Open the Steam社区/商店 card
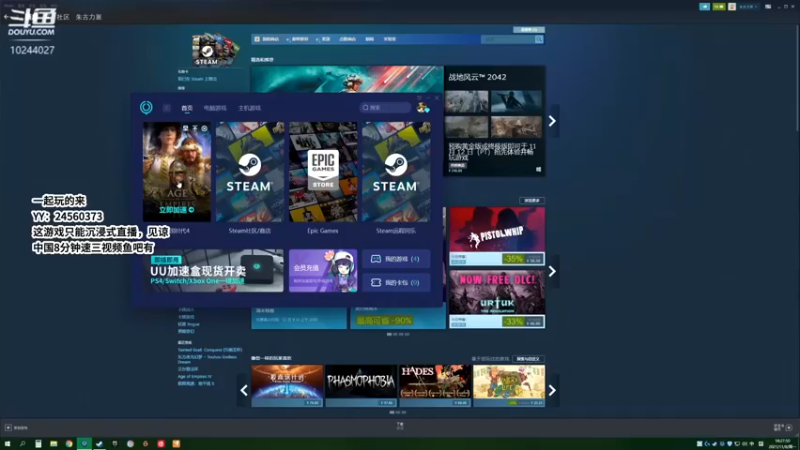This screenshot has height=450, width=800. pyautogui.click(x=249, y=171)
